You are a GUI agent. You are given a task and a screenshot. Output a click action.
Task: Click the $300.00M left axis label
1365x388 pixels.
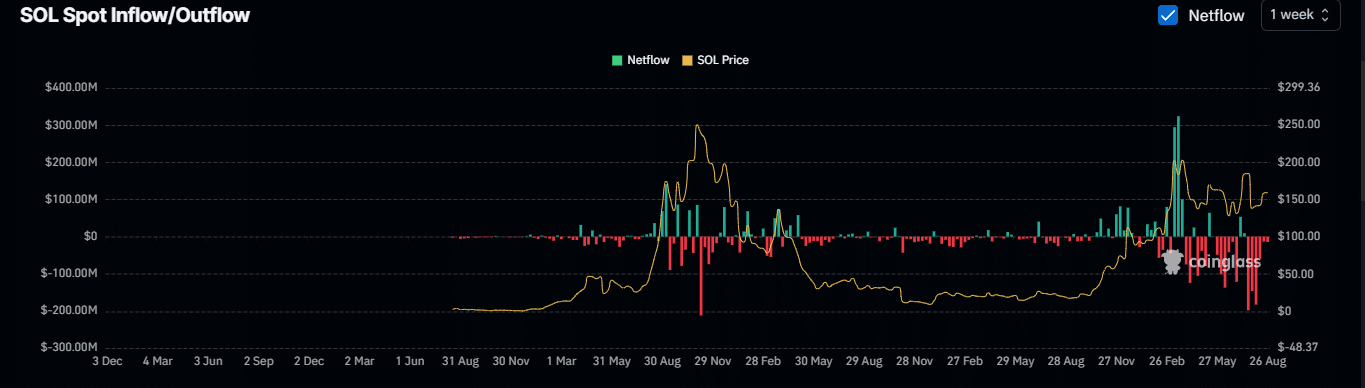pos(71,125)
